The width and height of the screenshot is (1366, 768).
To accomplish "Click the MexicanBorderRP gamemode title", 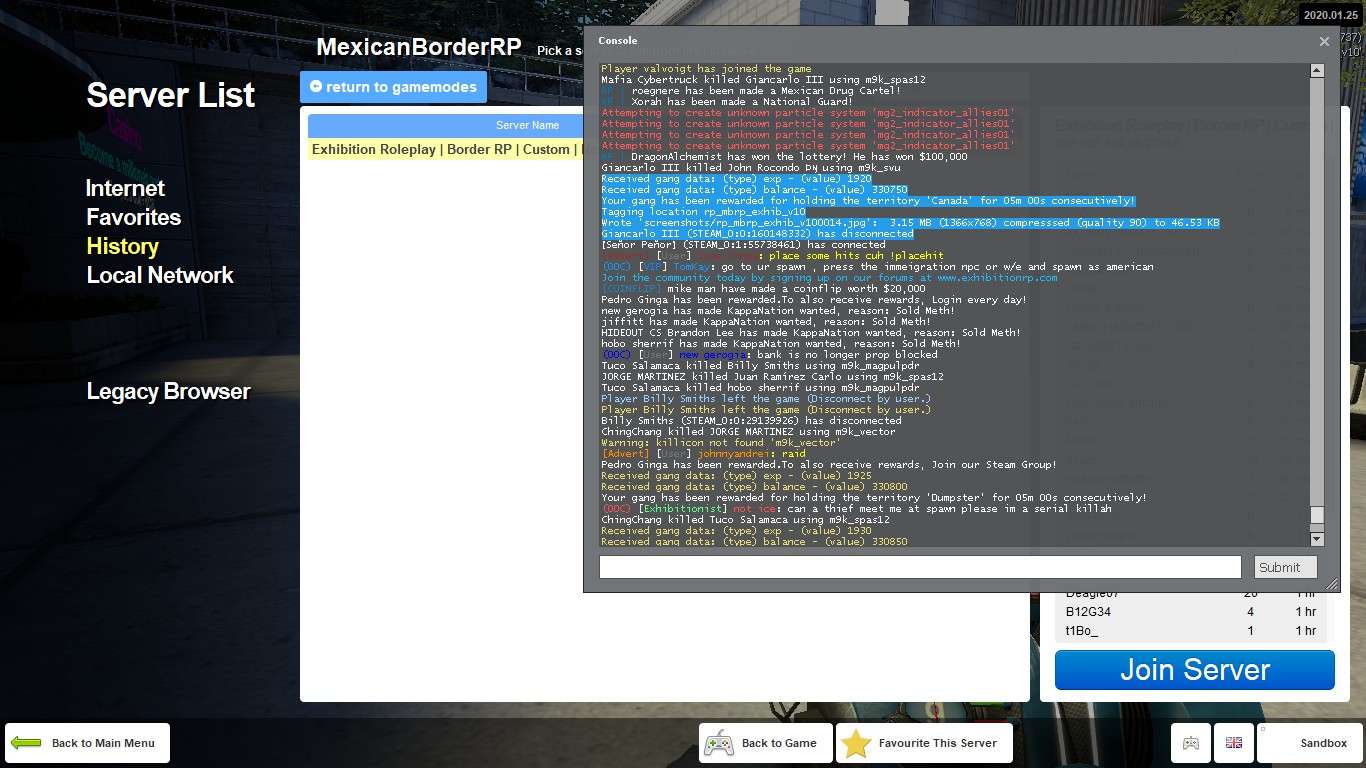I will point(419,47).
